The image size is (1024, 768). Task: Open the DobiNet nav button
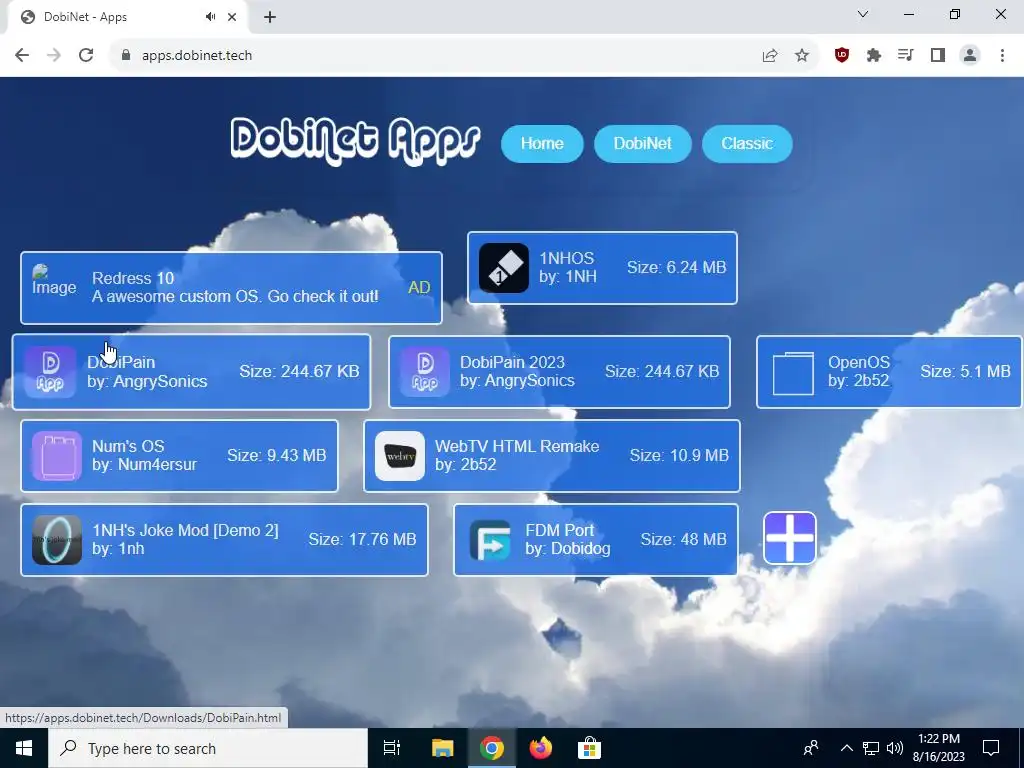[643, 144]
